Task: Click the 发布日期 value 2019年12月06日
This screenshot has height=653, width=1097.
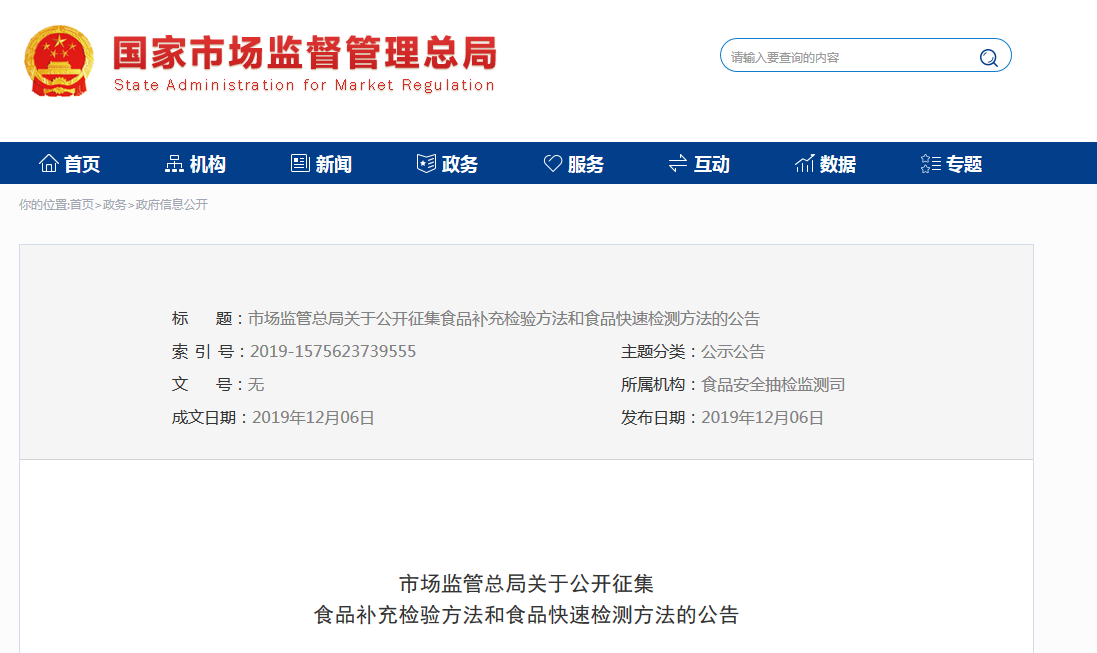Action: point(762,418)
